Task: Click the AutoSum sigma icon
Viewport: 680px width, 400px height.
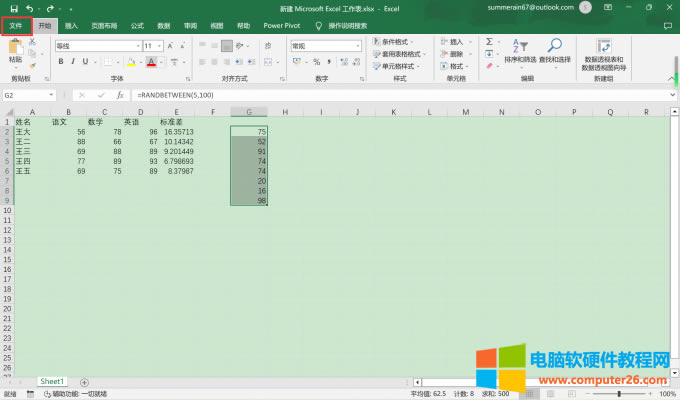Action: point(490,43)
